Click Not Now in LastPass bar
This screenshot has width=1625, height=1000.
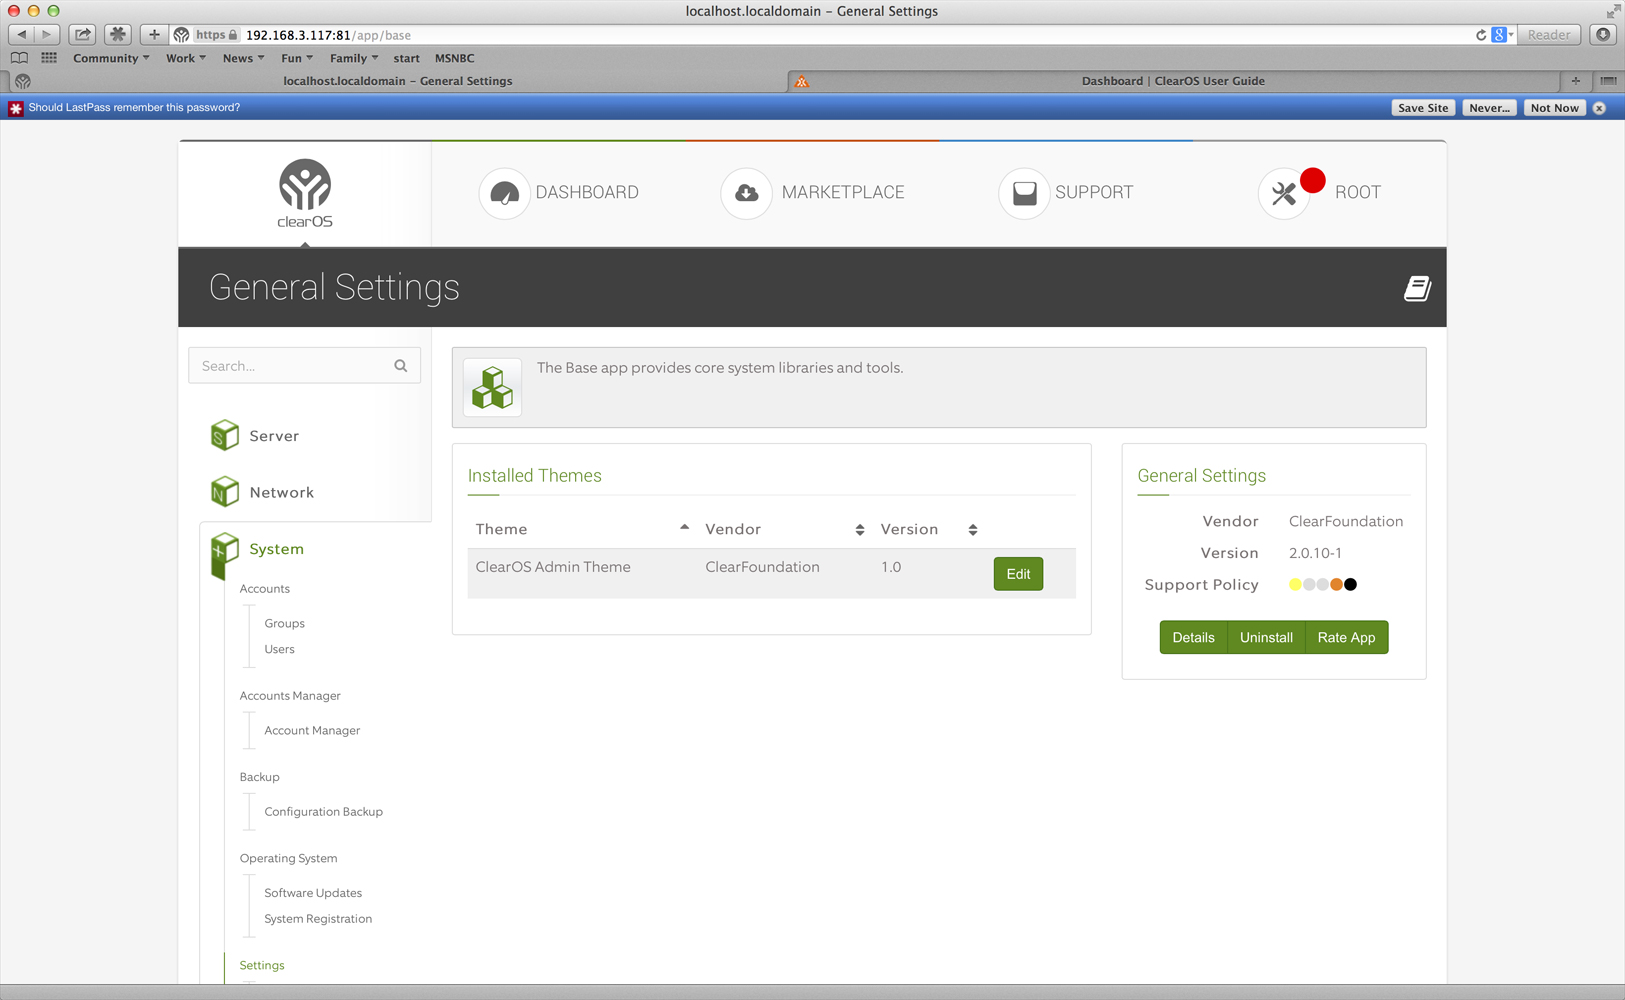point(1554,108)
